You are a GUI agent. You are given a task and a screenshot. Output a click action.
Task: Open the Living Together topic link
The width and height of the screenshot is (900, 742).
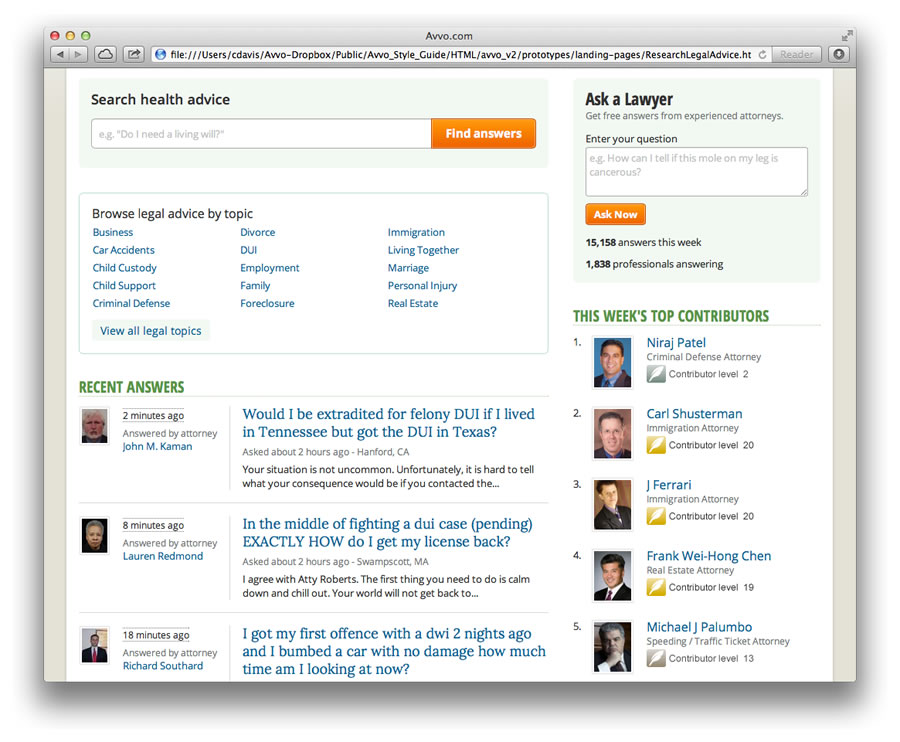[x=424, y=250]
